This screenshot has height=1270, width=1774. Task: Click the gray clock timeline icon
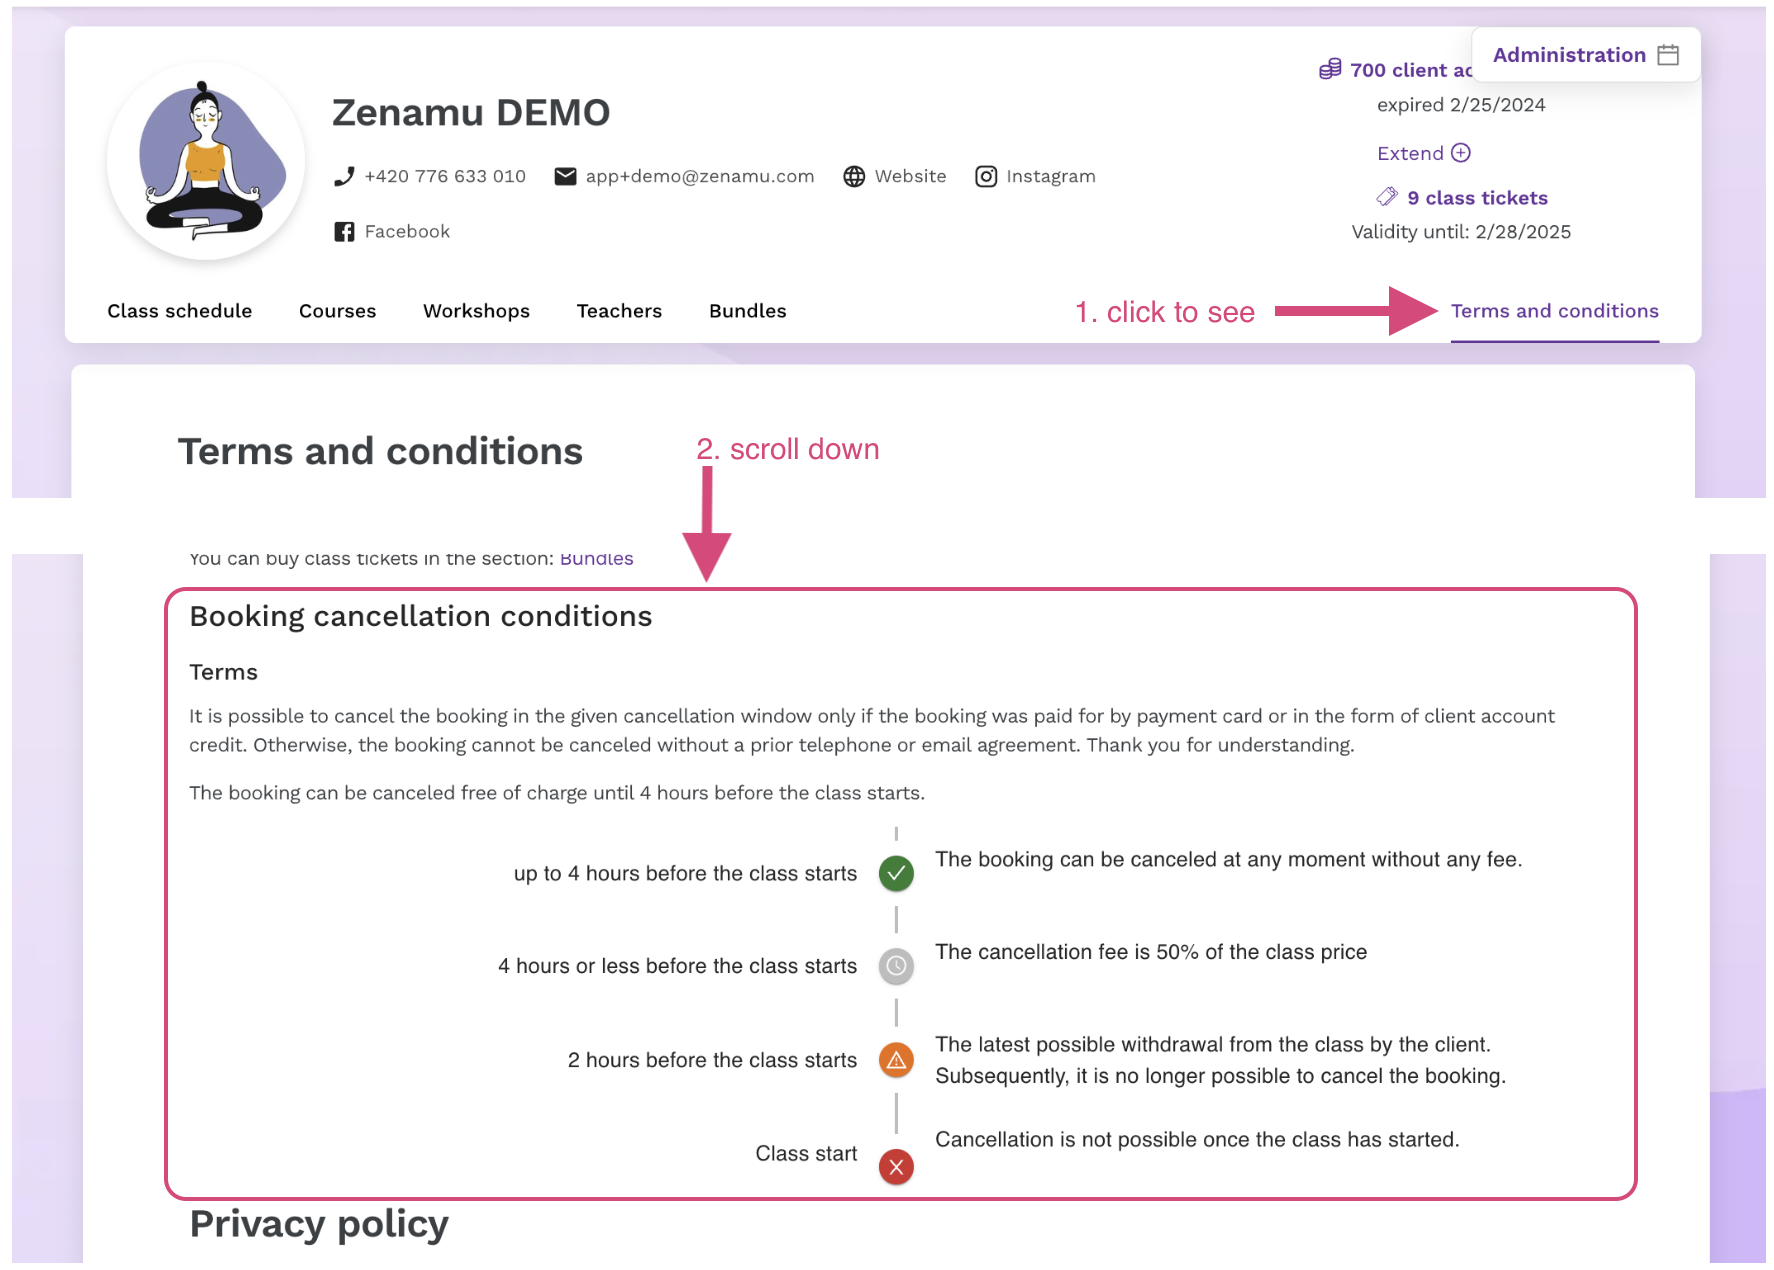tap(896, 966)
